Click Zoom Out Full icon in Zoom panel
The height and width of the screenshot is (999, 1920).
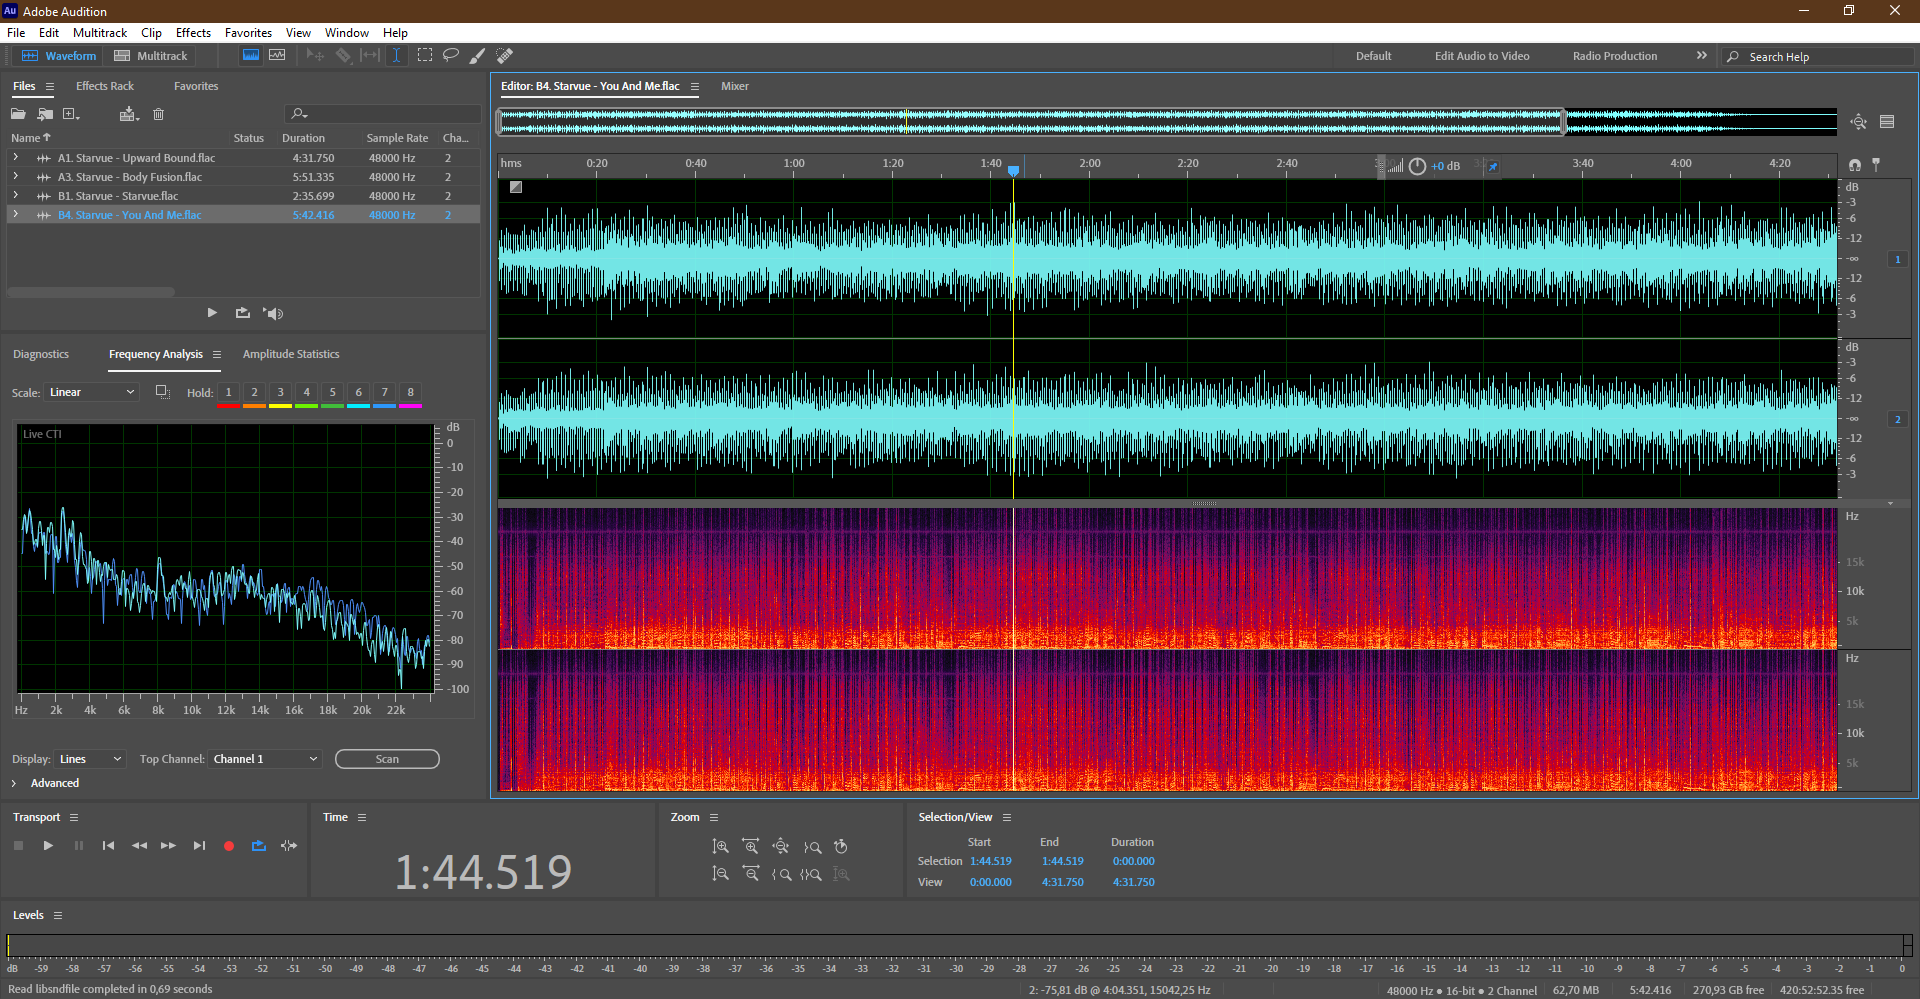(781, 847)
